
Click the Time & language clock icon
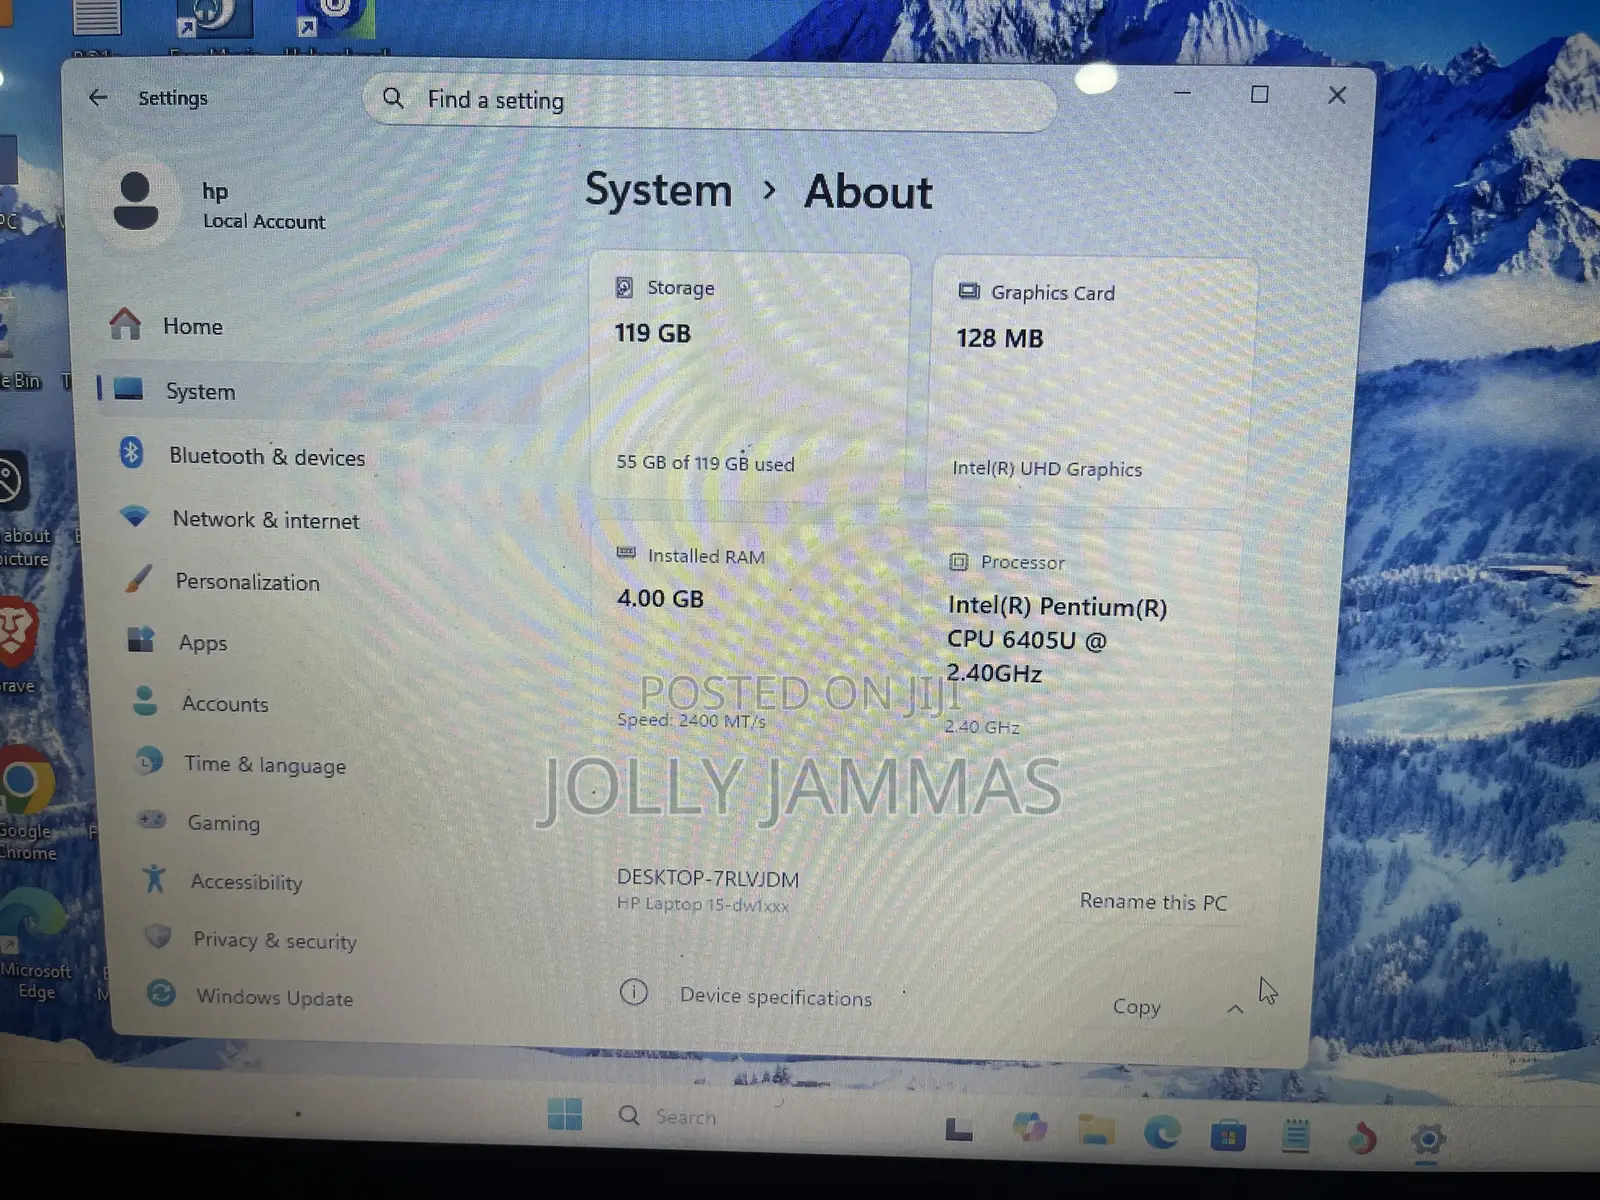(x=148, y=761)
